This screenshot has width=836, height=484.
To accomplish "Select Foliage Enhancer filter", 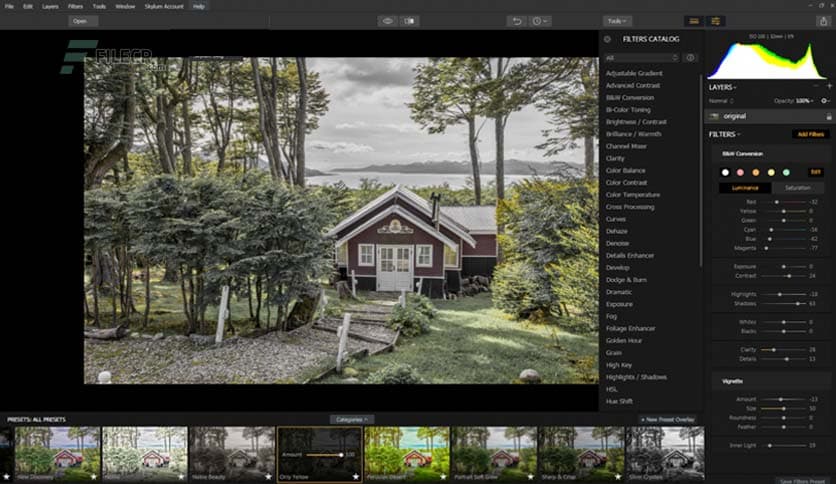I will 630,328.
